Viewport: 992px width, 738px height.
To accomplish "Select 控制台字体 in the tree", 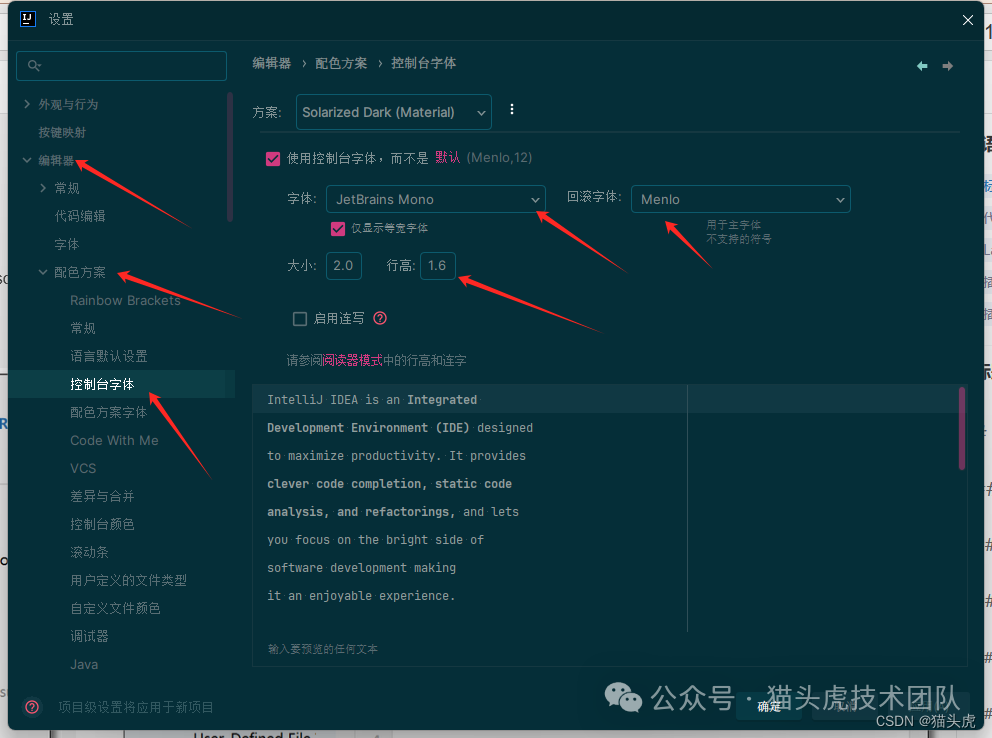I will pos(102,384).
